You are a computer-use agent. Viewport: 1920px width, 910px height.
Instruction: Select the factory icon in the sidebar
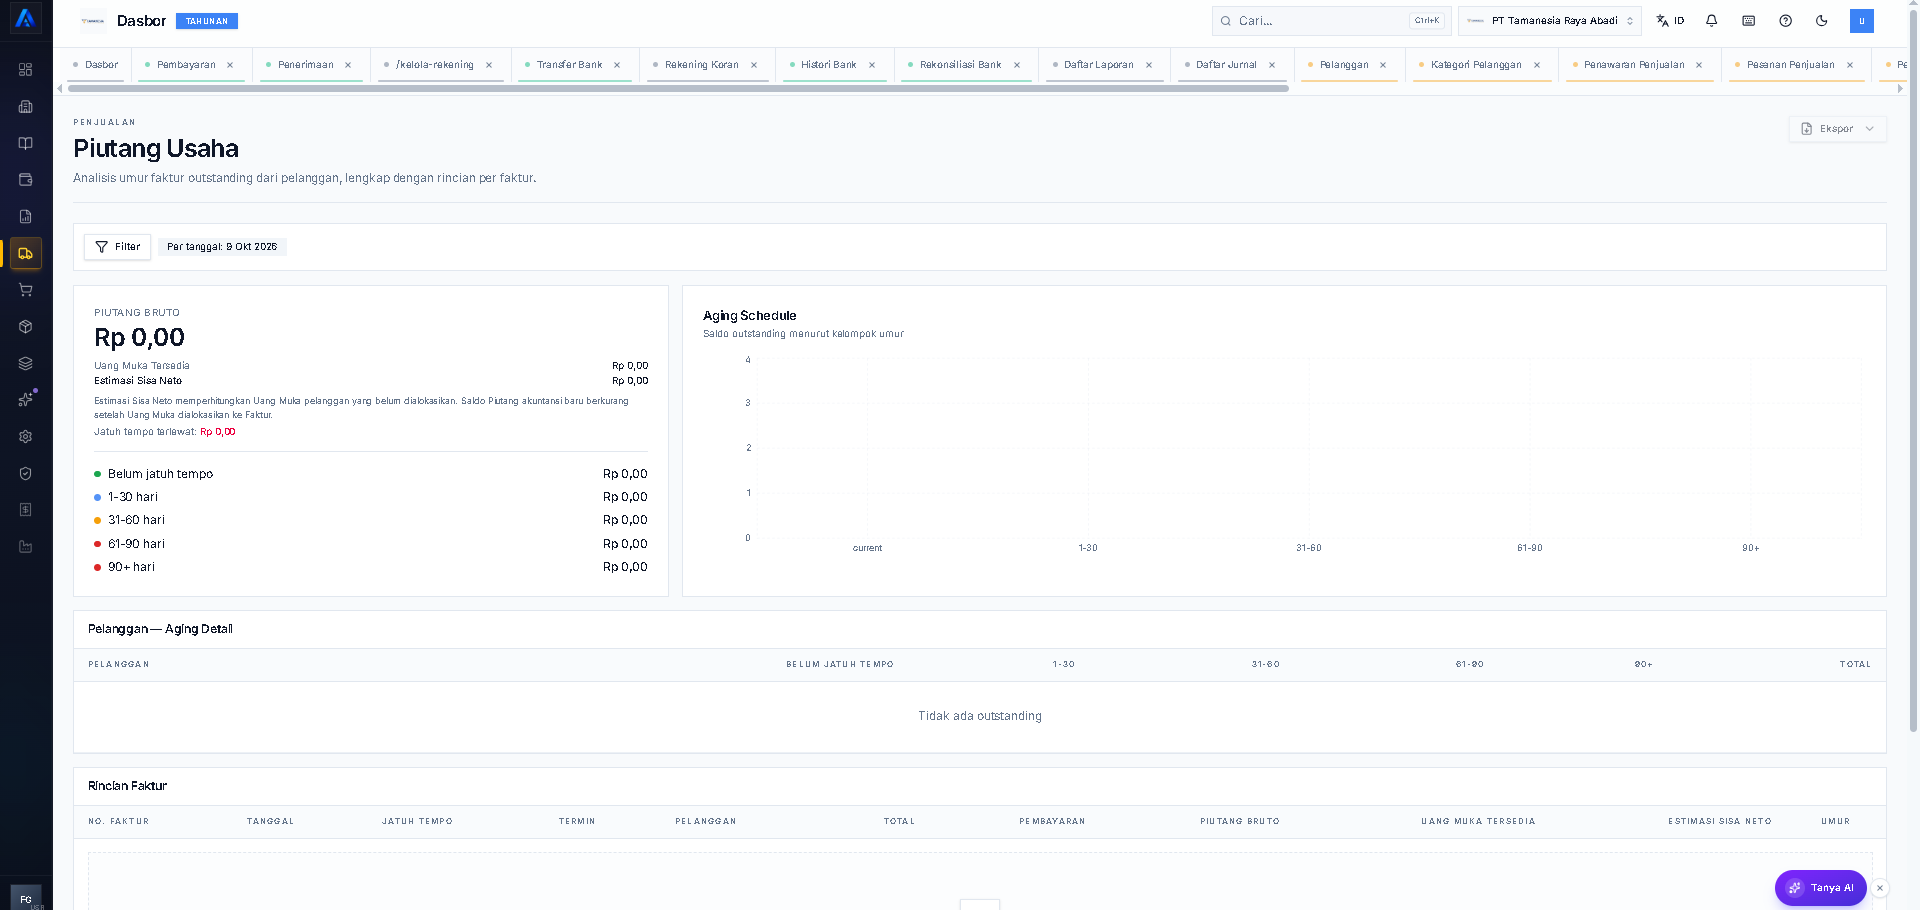click(26, 547)
